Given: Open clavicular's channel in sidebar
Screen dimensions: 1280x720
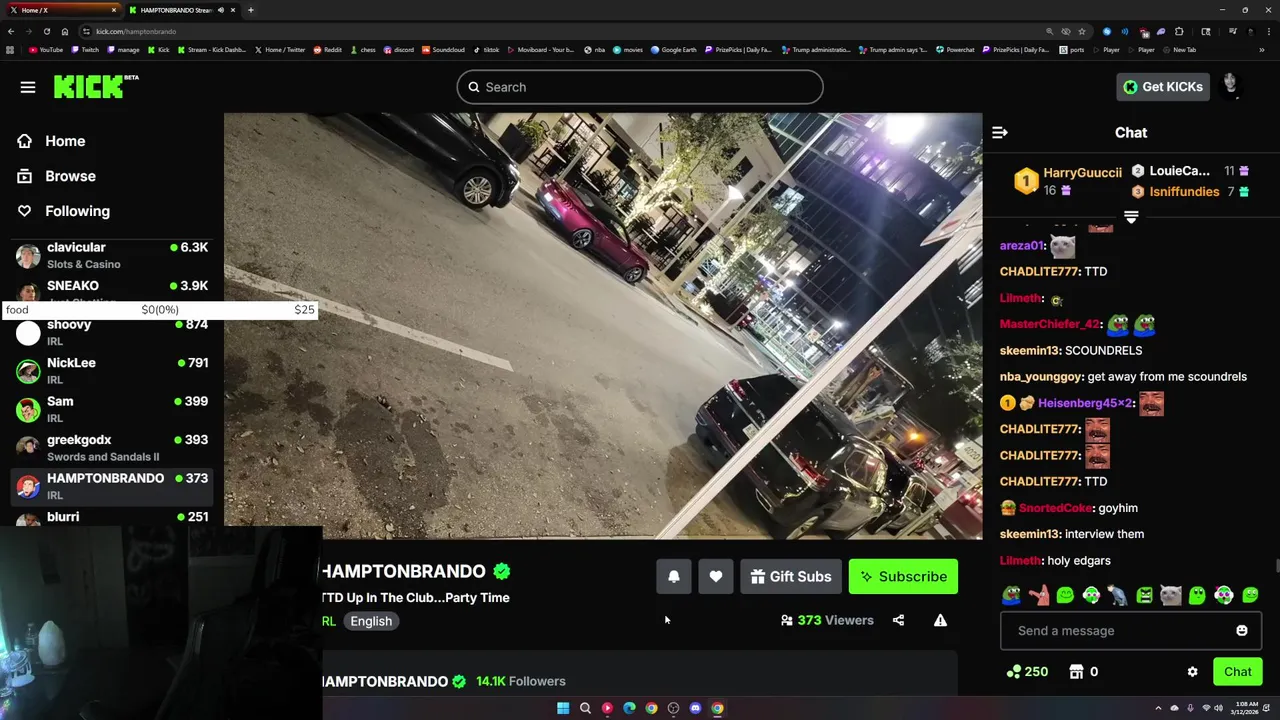Looking at the screenshot, I should tap(112, 255).
